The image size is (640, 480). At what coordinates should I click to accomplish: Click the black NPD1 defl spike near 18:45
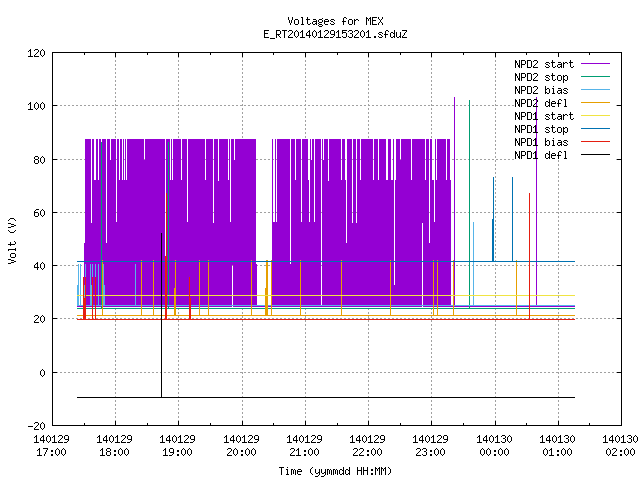click(161, 315)
